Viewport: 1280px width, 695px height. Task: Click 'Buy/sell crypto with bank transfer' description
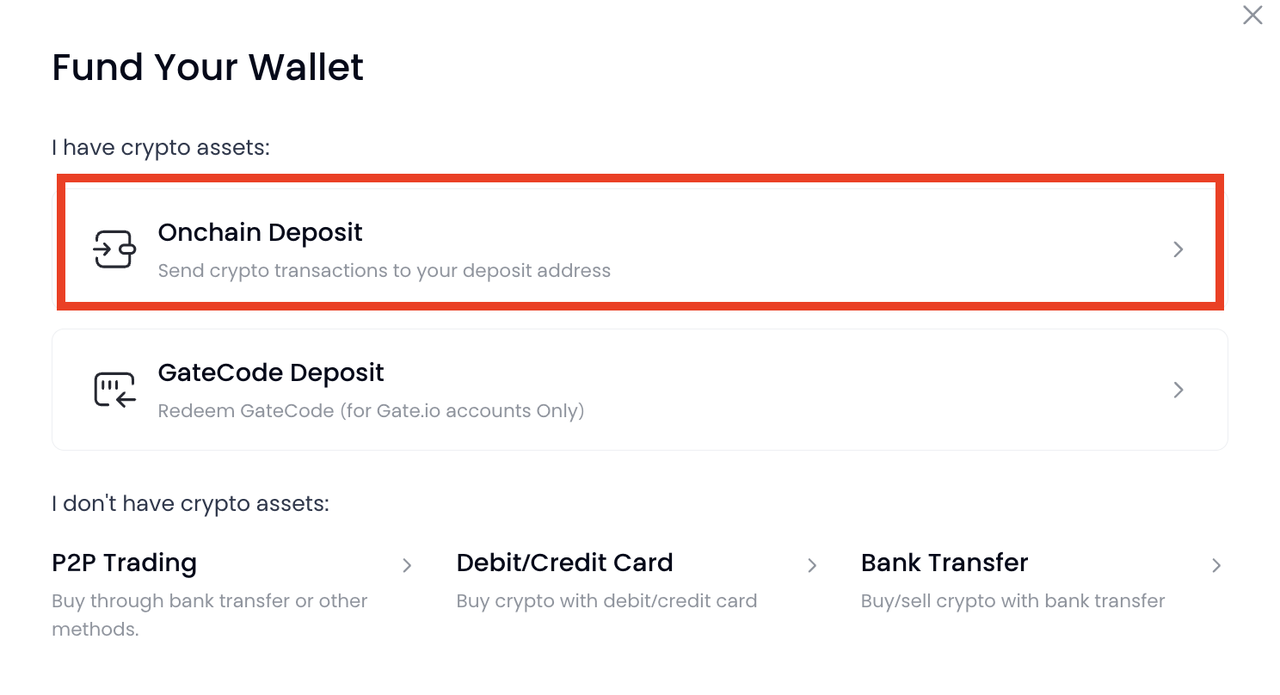tap(1012, 601)
